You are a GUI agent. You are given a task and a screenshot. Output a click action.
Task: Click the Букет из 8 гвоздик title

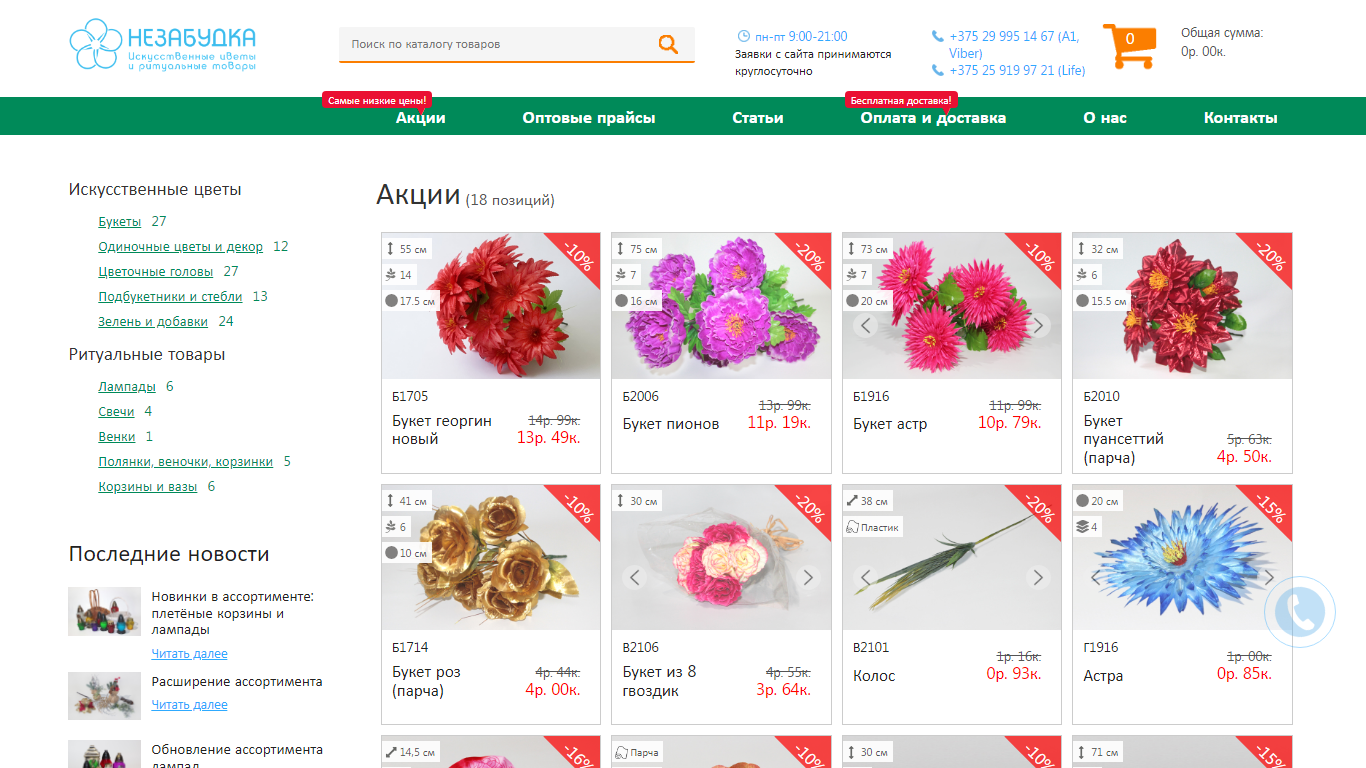pos(660,681)
